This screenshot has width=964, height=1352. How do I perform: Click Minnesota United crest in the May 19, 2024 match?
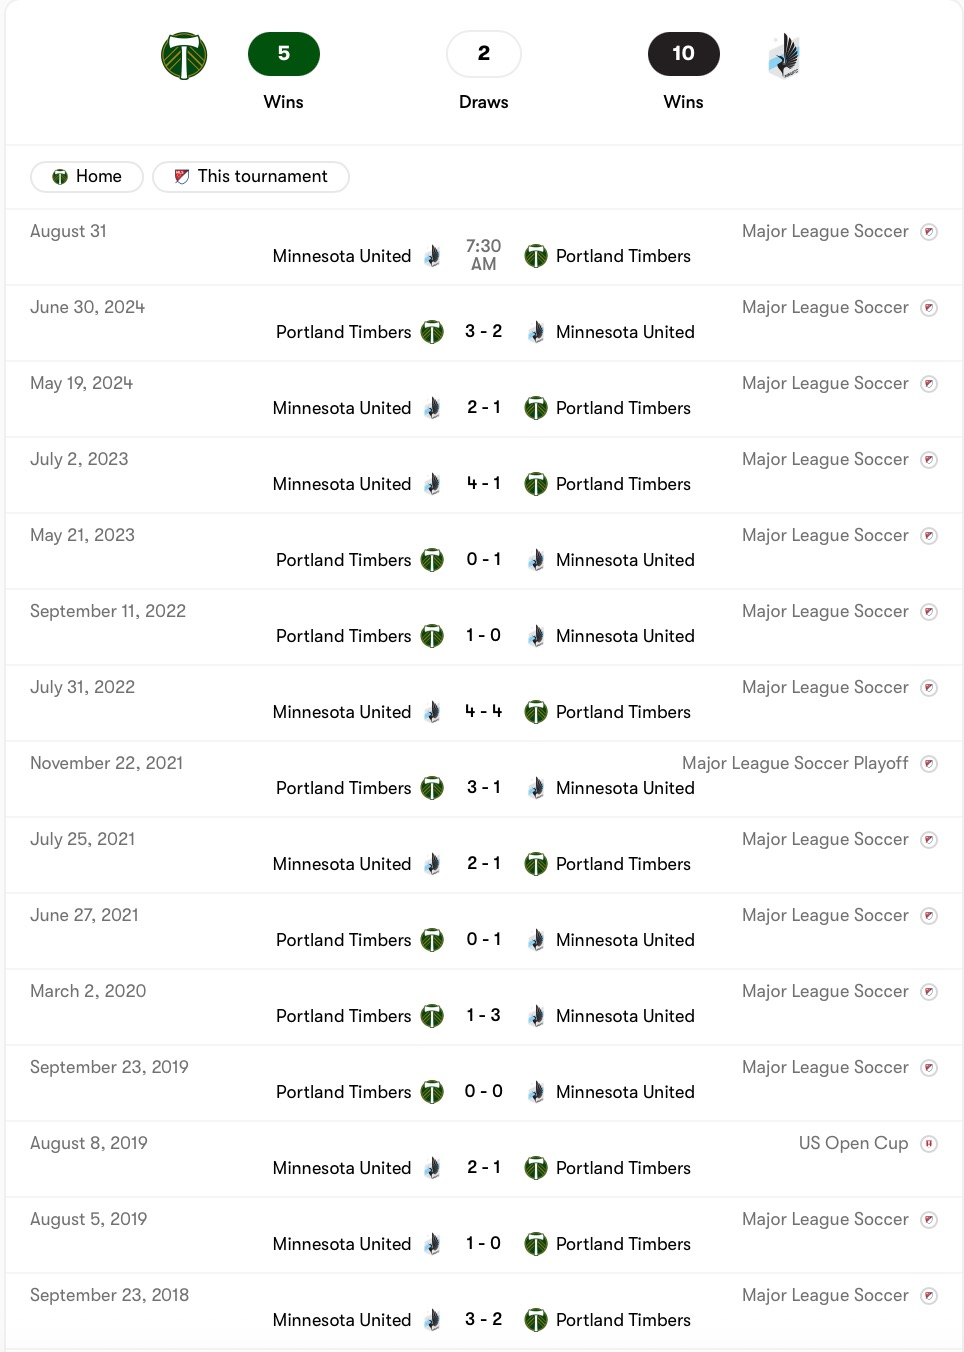432,408
